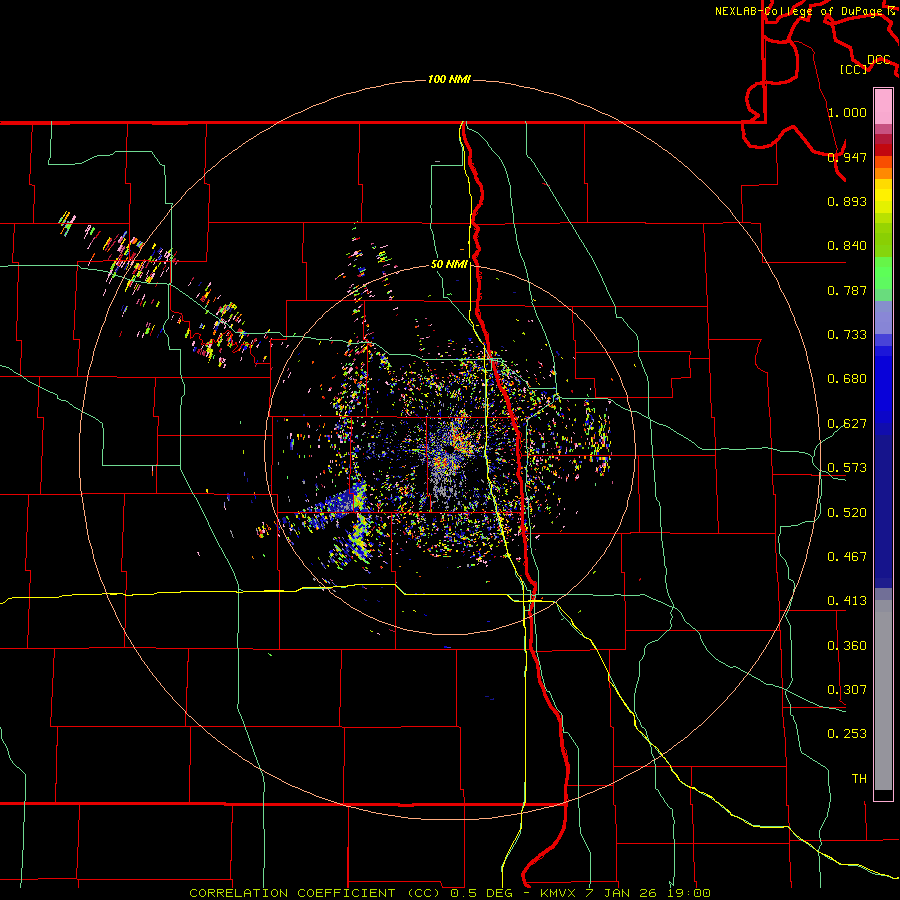Click the 0.520 color scale value

(847, 513)
